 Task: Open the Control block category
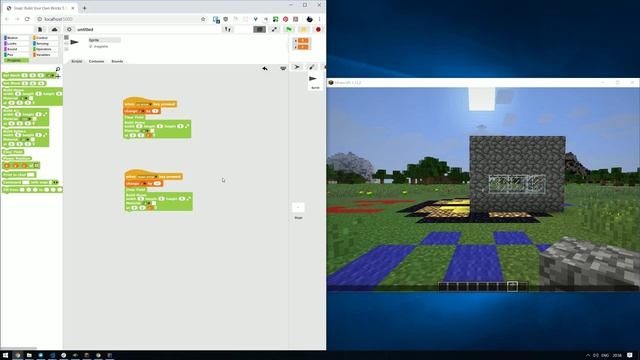click(45, 38)
